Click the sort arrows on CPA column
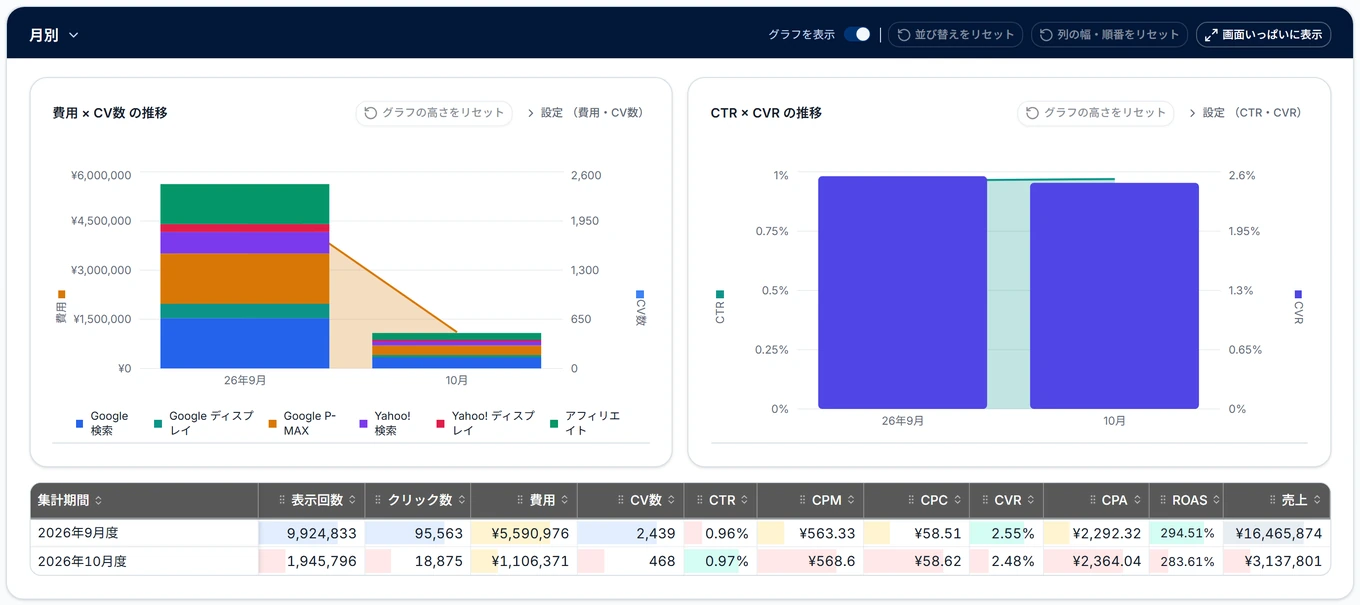The image size is (1360, 605). click(1137, 500)
